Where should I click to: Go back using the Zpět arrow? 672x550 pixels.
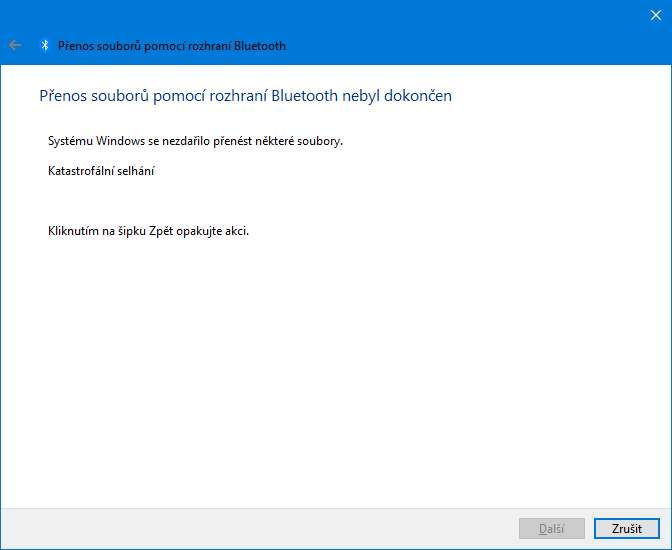(15, 45)
